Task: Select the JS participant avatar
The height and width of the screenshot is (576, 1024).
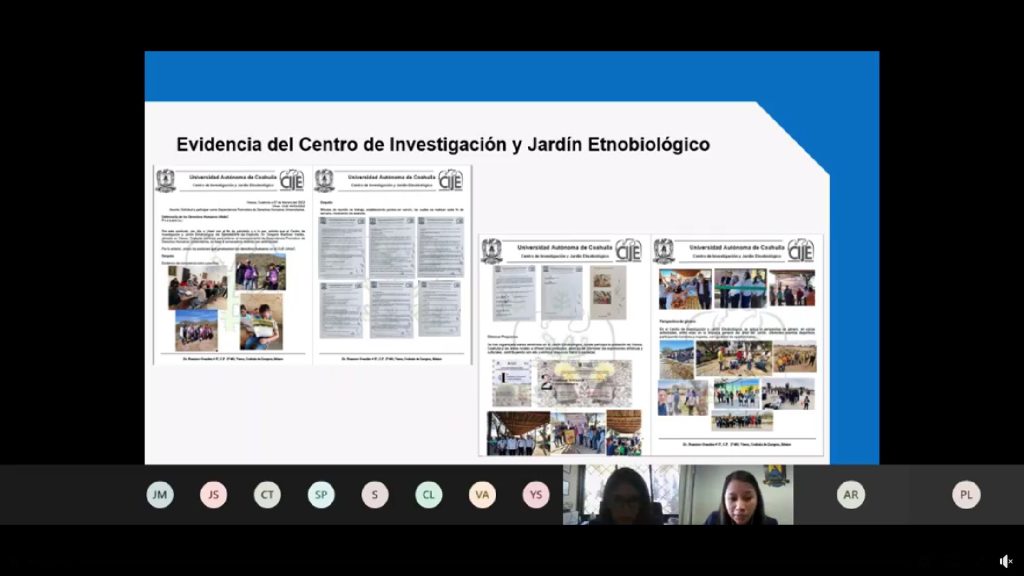Action: tap(213, 495)
